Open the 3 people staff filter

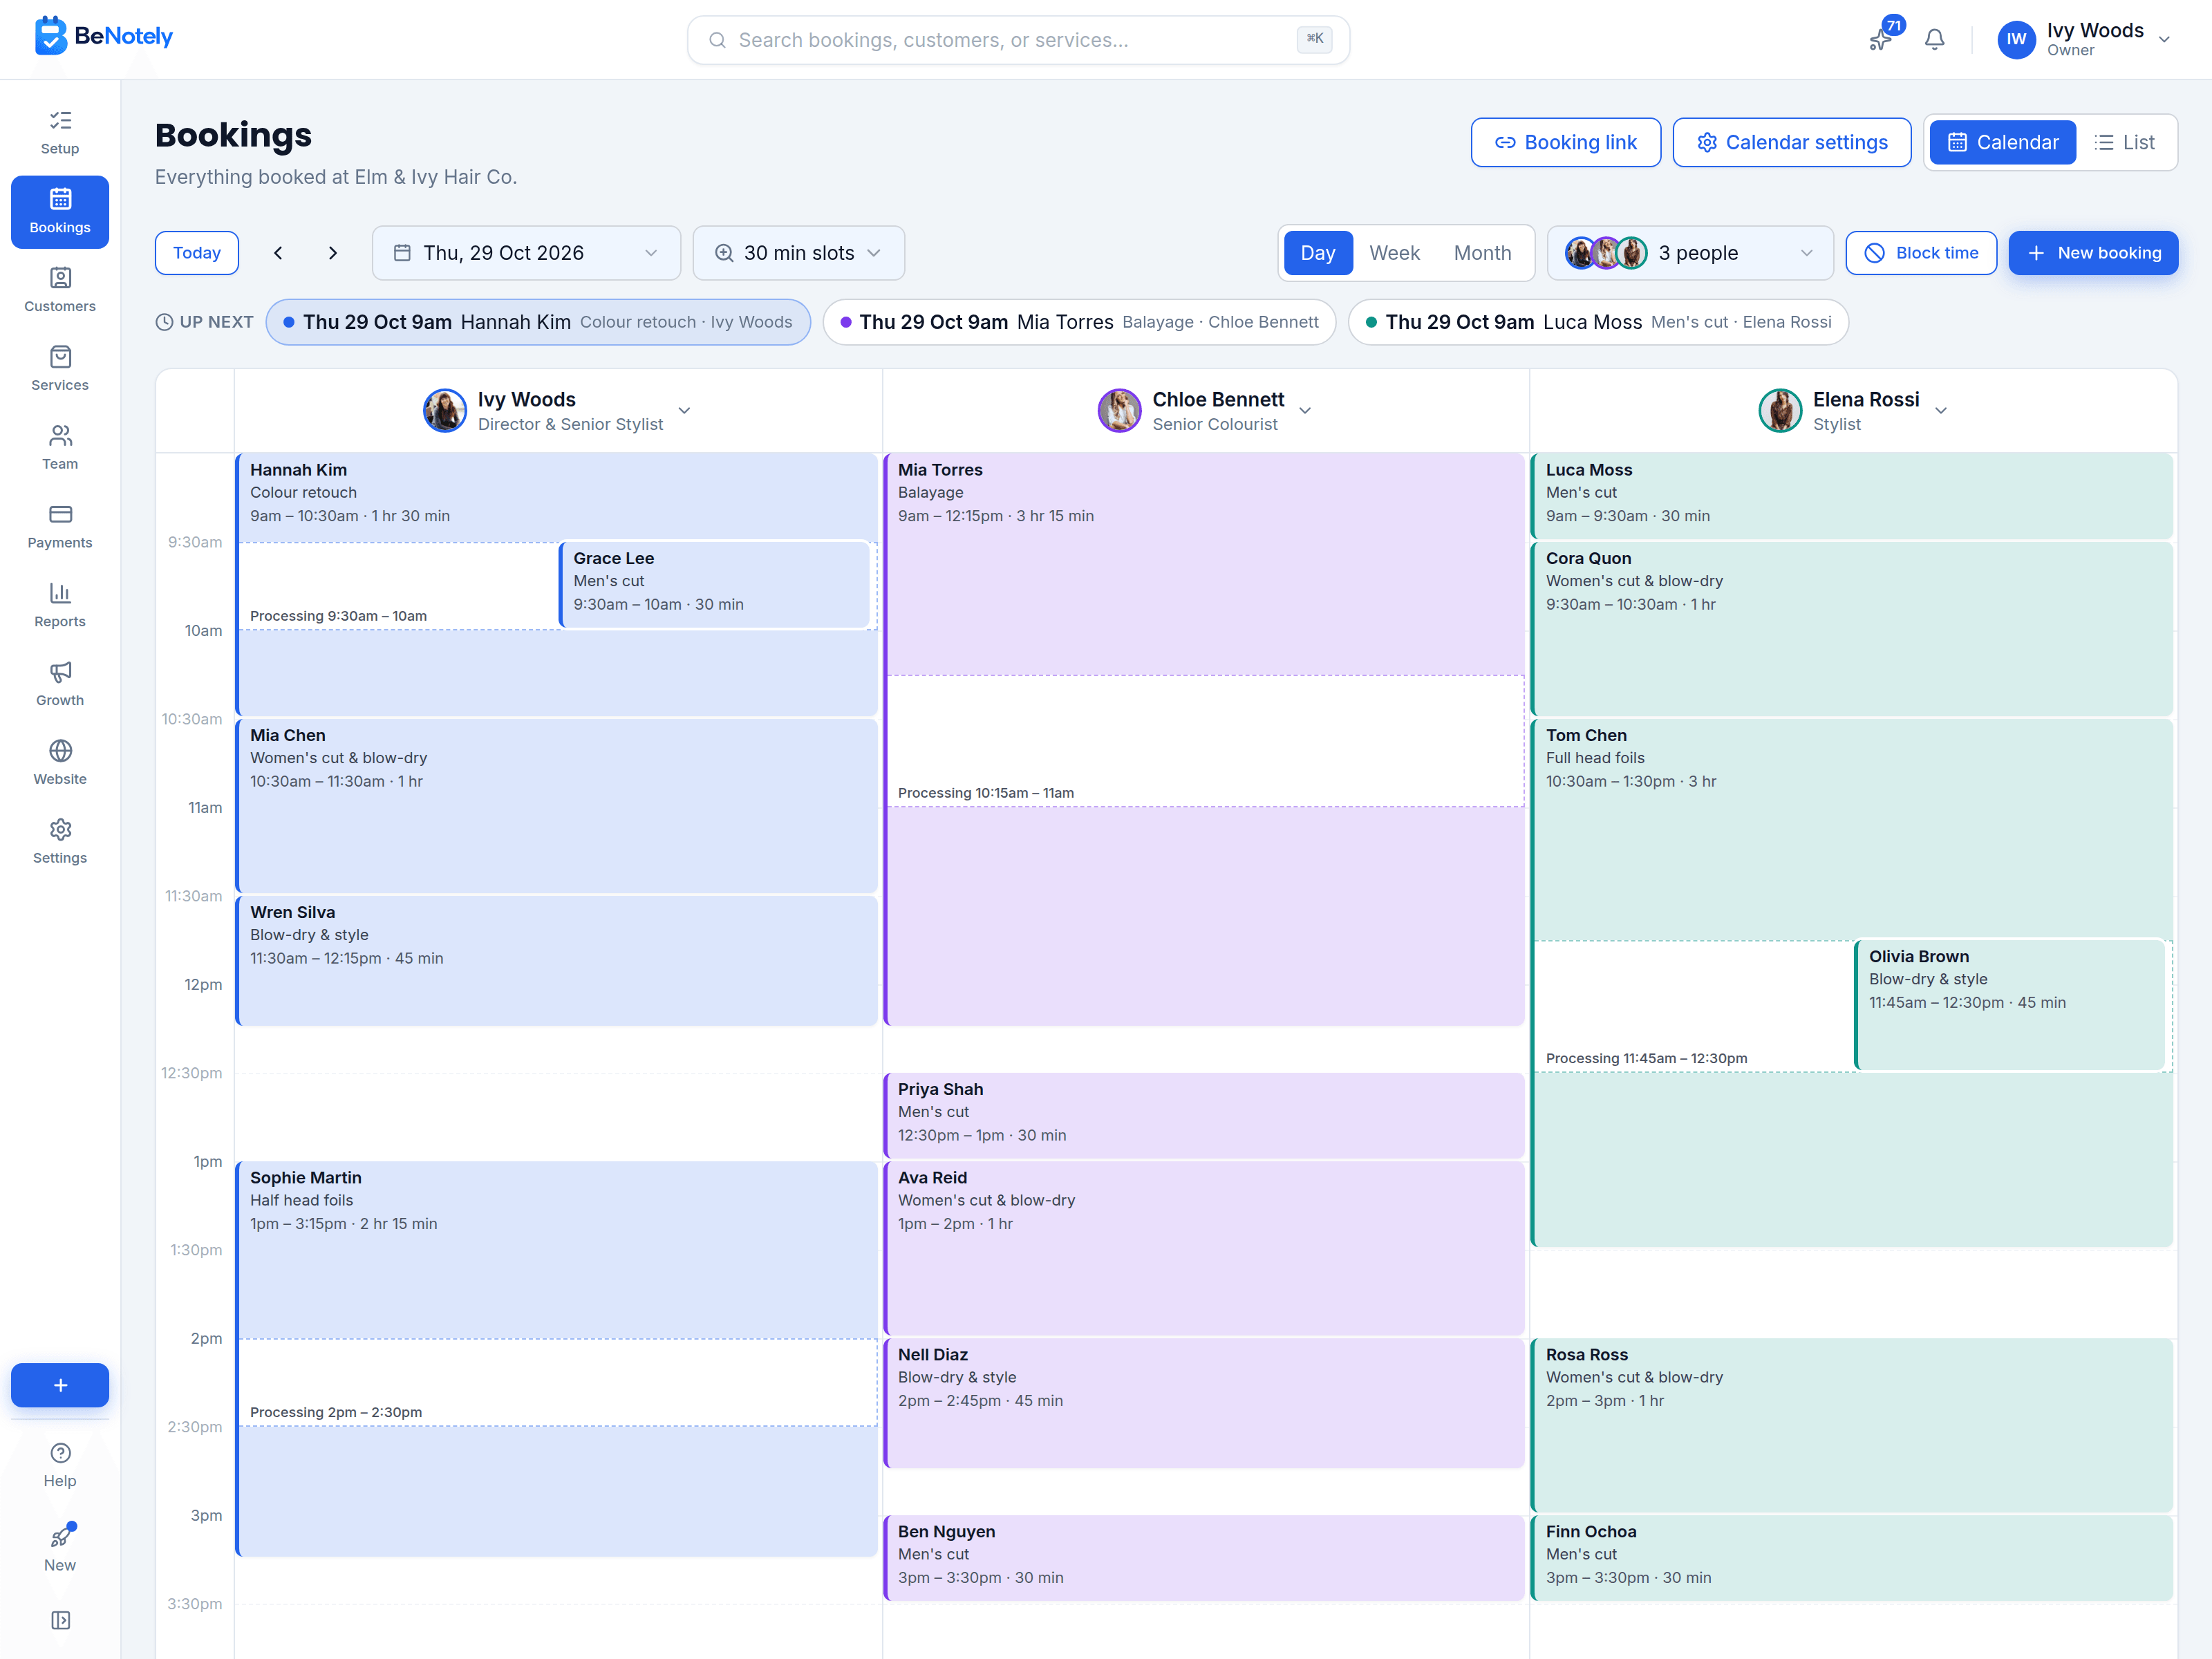tap(1690, 253)
